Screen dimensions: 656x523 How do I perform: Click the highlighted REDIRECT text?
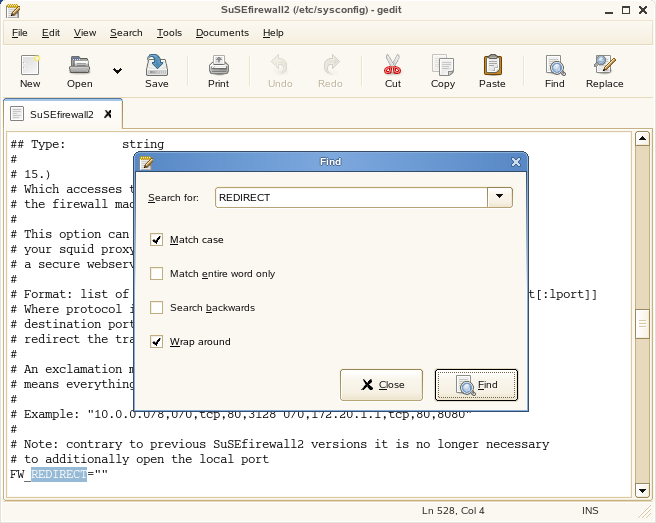[59, 474]
